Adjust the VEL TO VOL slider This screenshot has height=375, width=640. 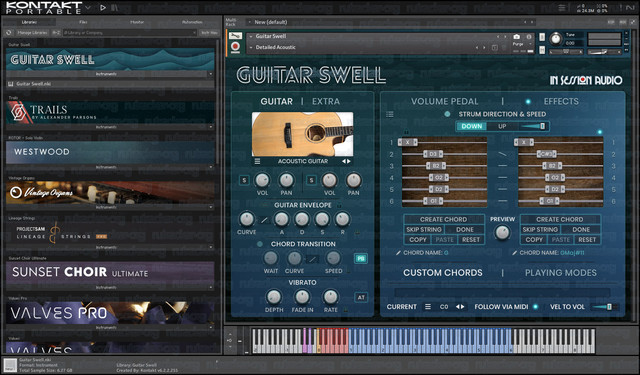(x=605, y=307)
